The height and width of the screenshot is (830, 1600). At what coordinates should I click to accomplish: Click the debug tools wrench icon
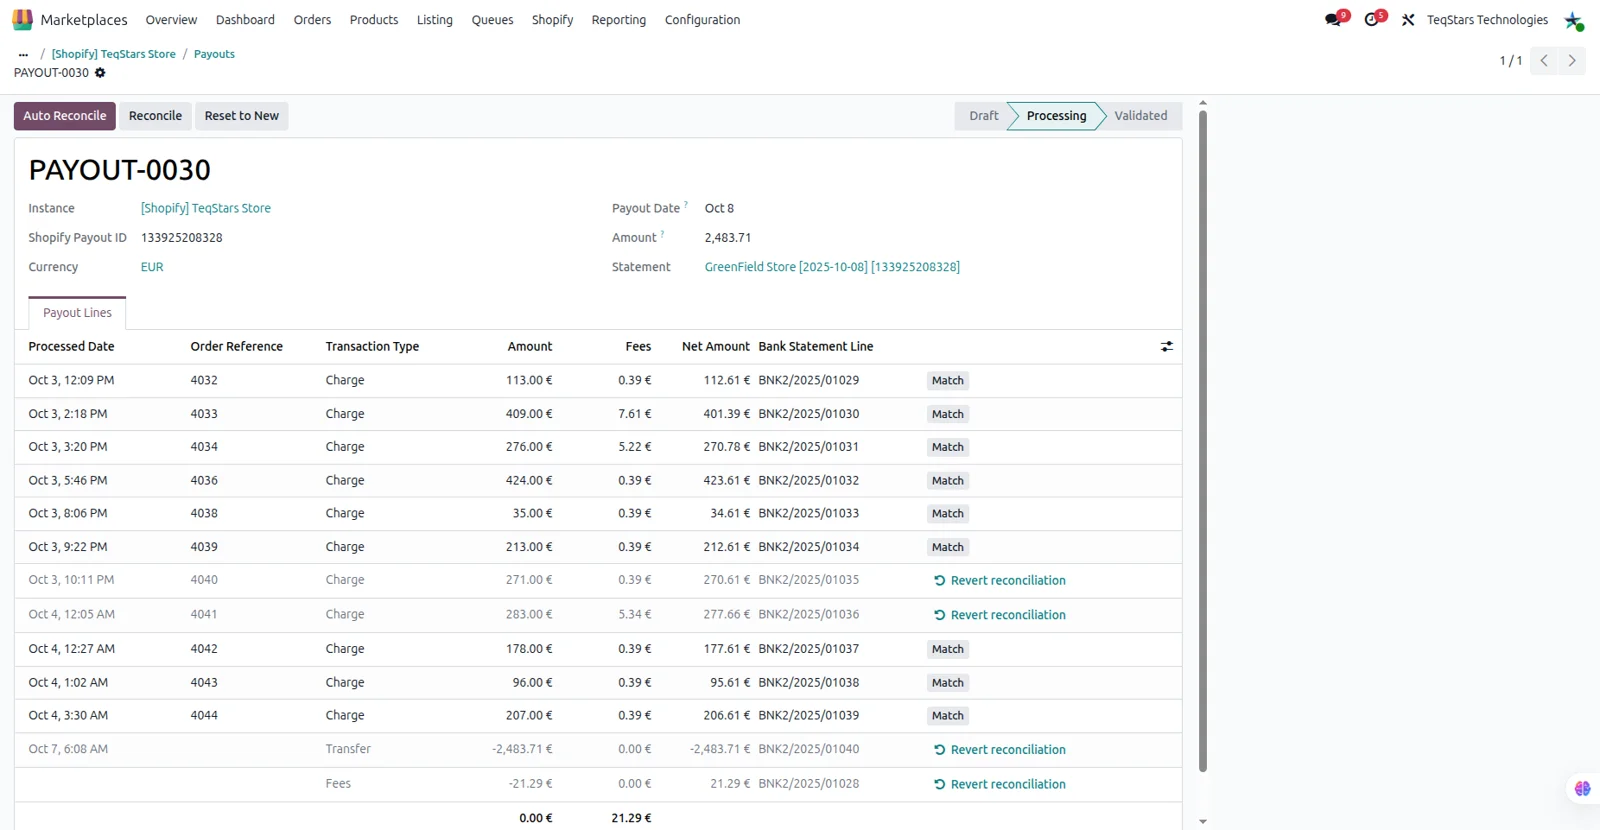click(x=1408, y=20)
